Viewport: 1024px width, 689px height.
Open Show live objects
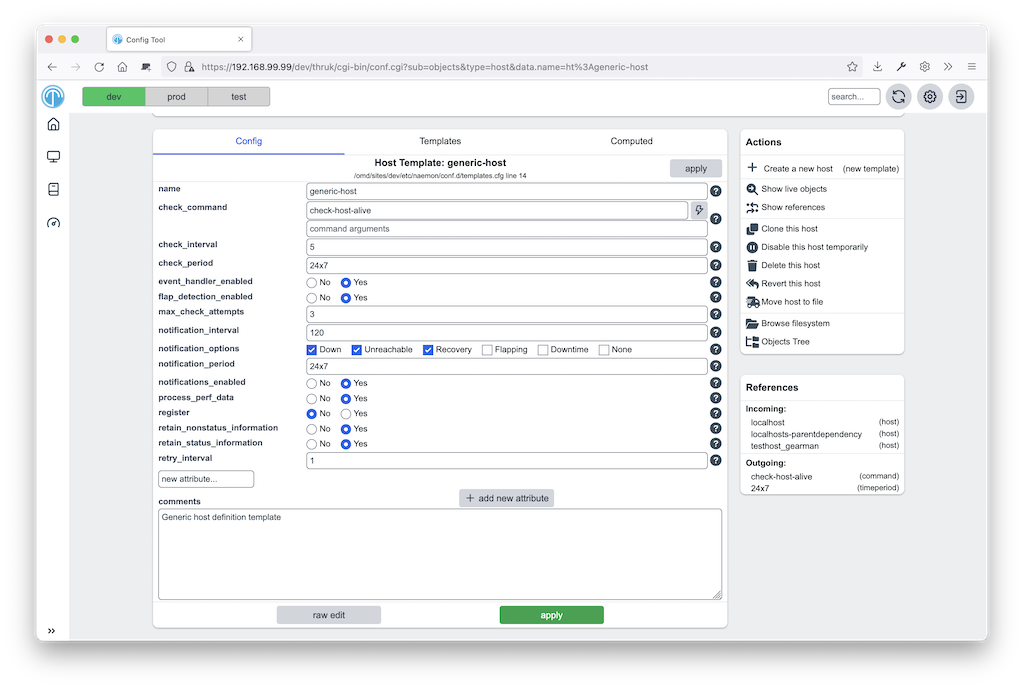[793, 189]
